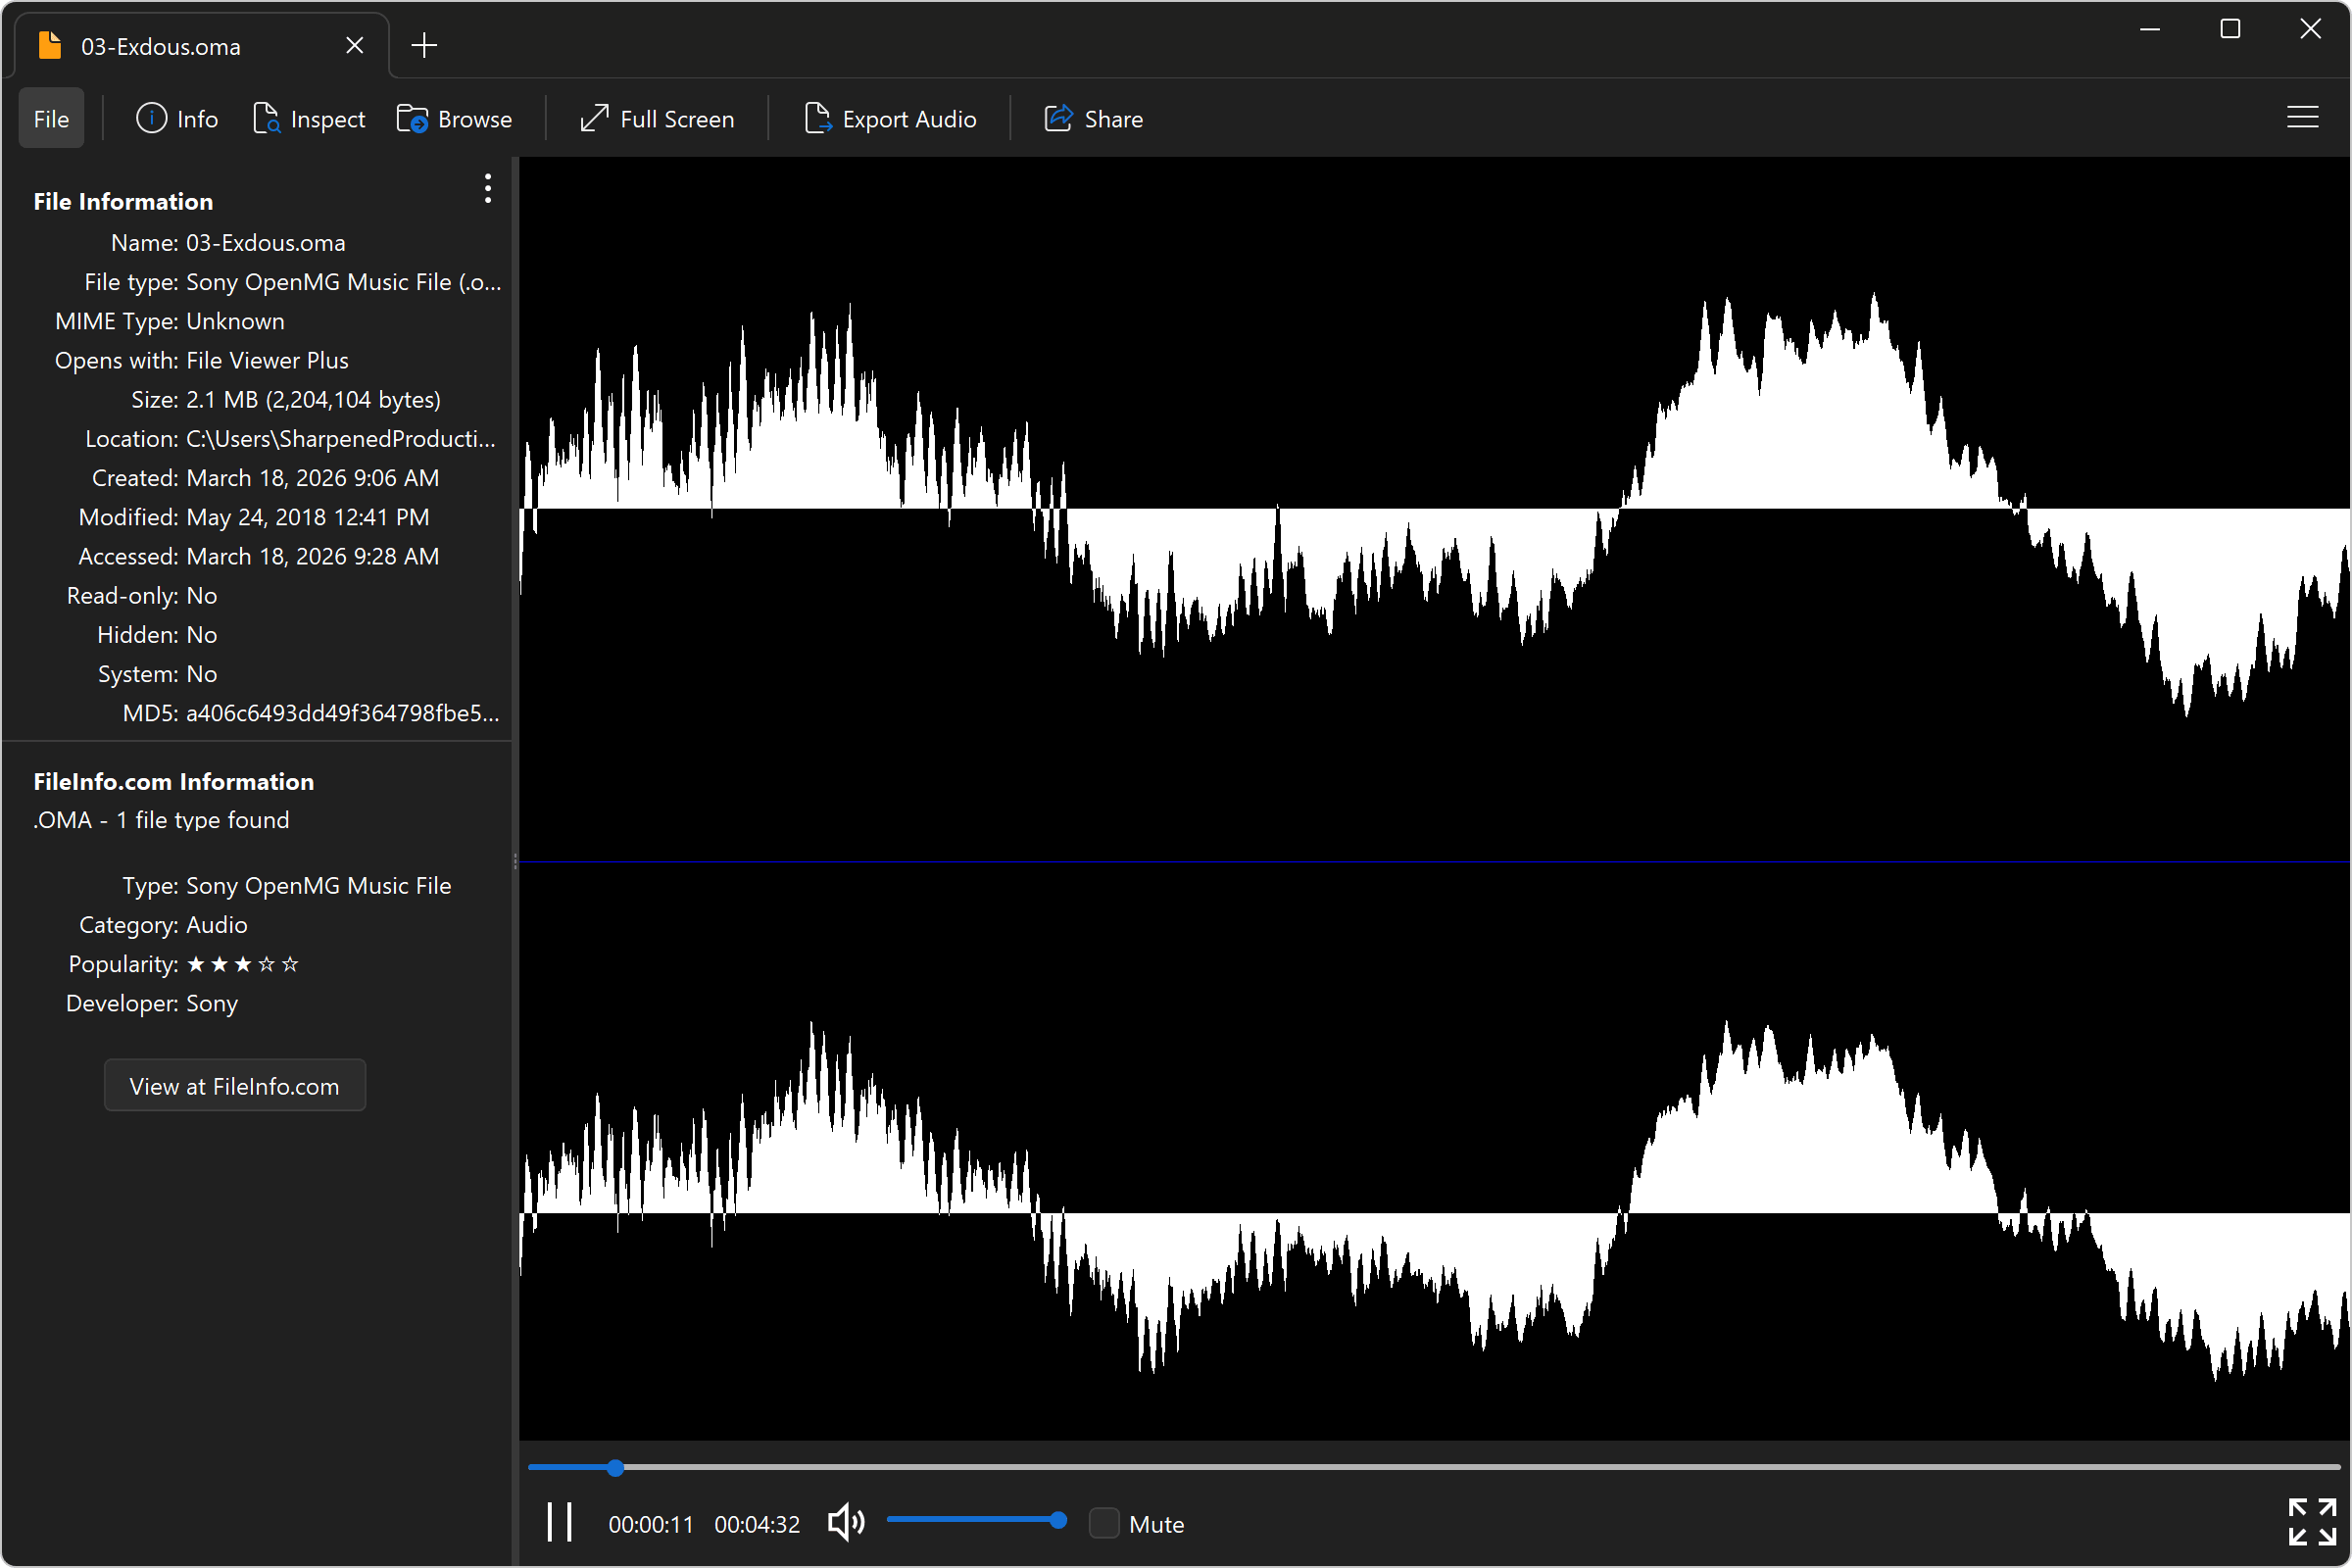This screenshot has height=1568, width=2352.
Task: Click the Popularity star rating
Action: click(243, 964)
